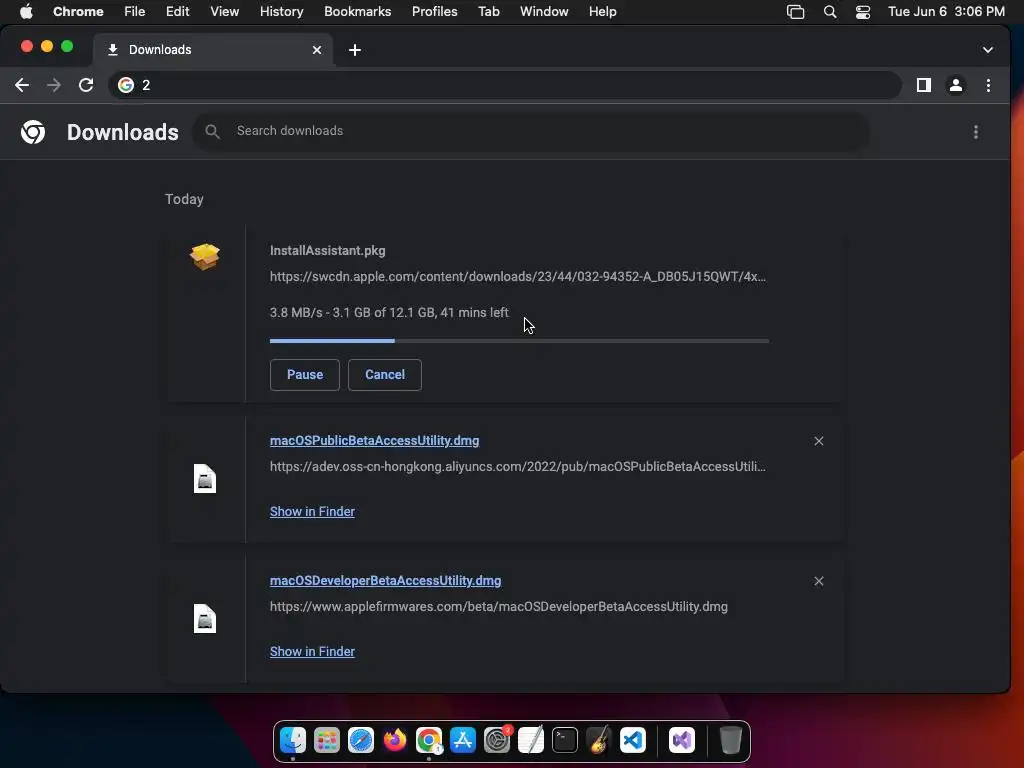Open Spotlight search in menu bar

point(829,12)
